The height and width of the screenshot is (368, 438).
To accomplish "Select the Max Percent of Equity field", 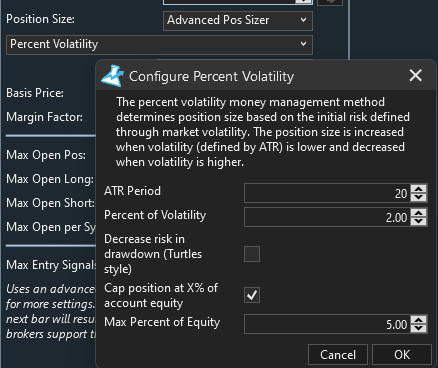I will 327,324.
